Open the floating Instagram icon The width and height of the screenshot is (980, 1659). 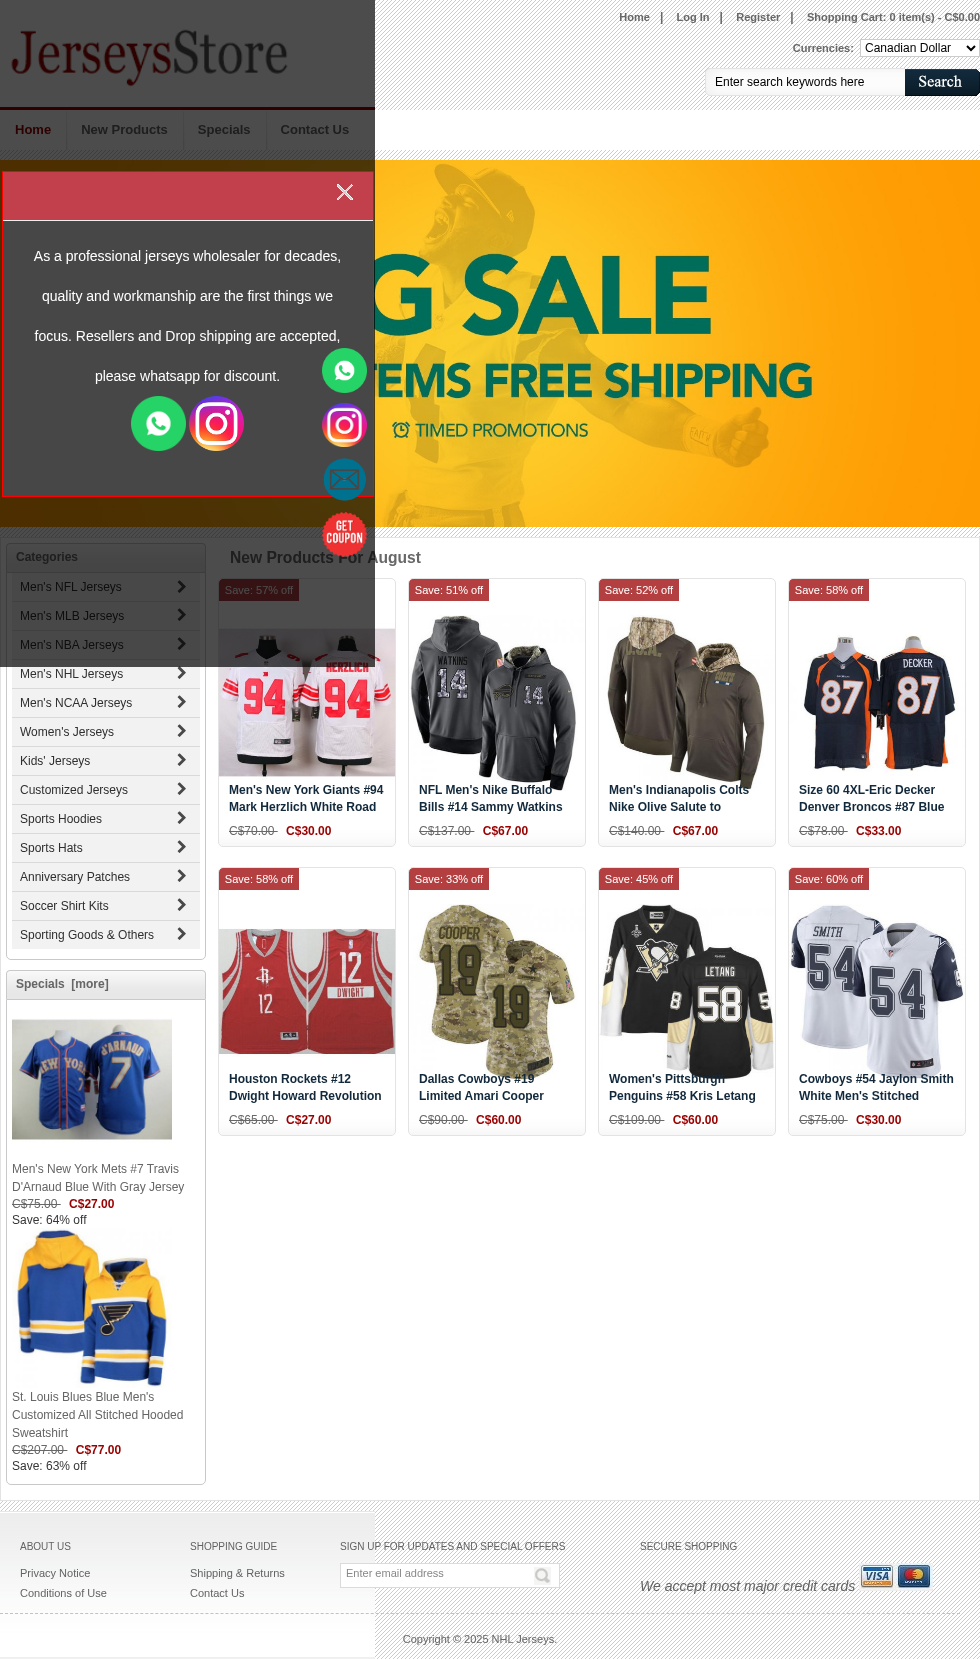tap(344, 425)
